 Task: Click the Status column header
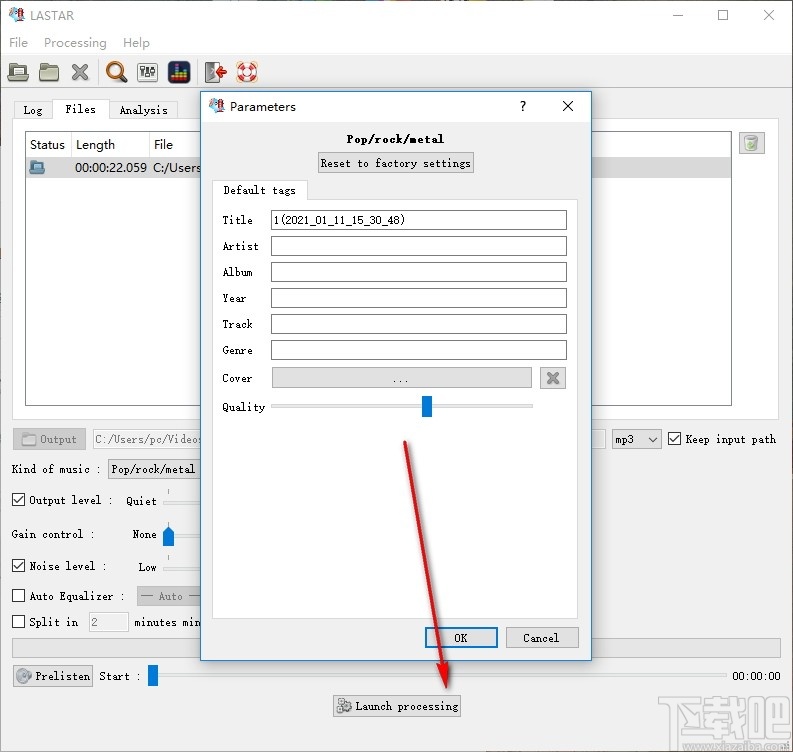[x=48, y=145]
